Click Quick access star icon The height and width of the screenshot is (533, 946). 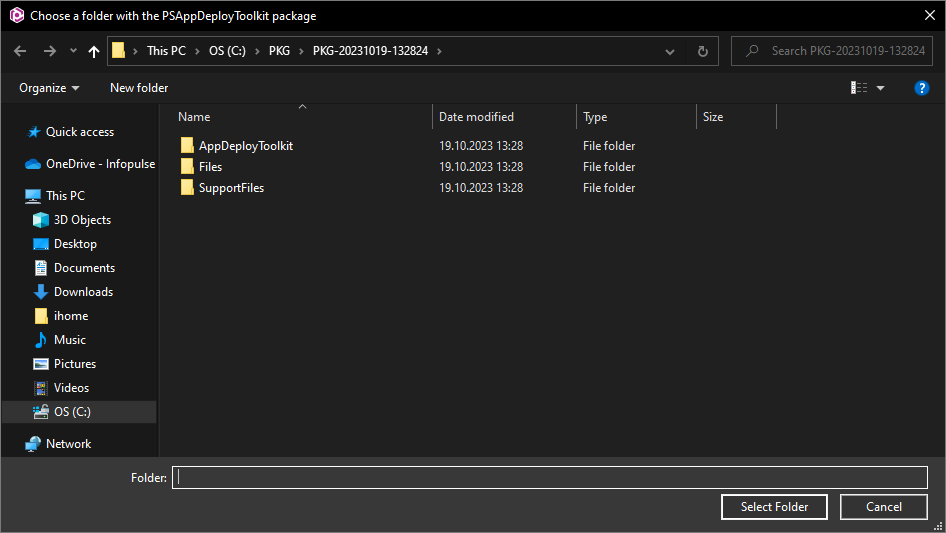(x=34, y=132)
